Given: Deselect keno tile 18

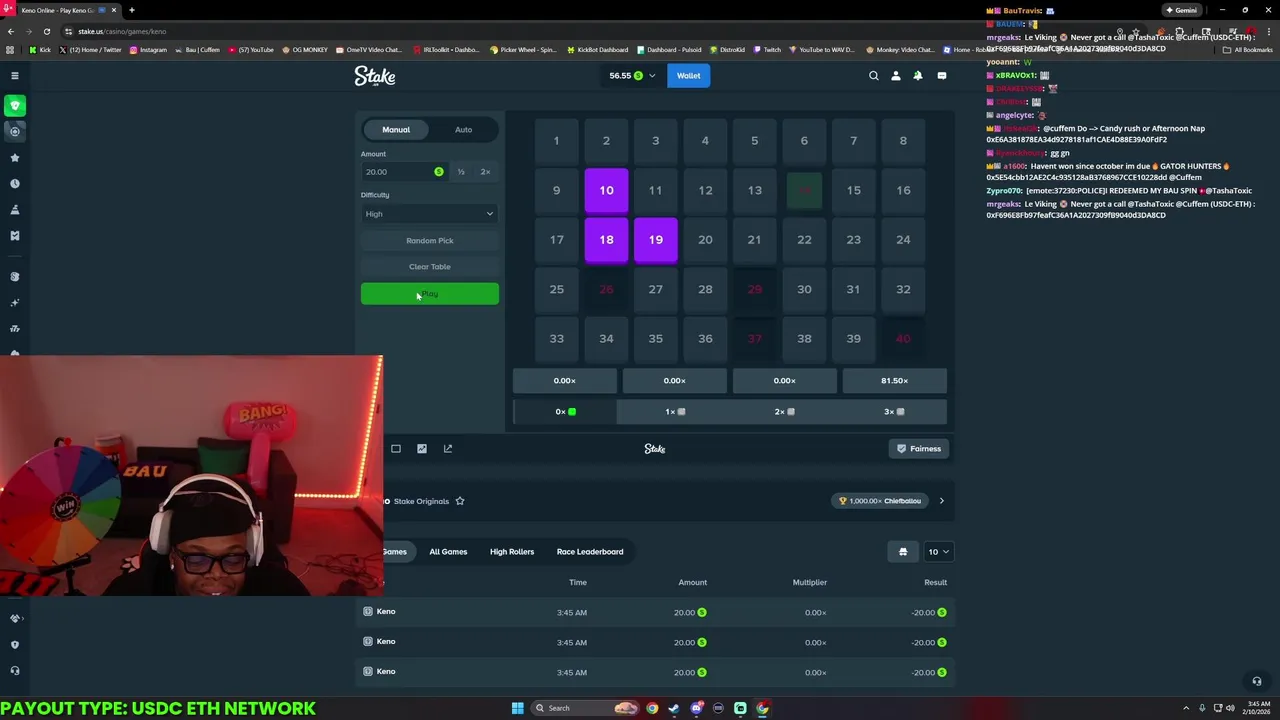Looking at the screenshot, I should tap(606, 240).
